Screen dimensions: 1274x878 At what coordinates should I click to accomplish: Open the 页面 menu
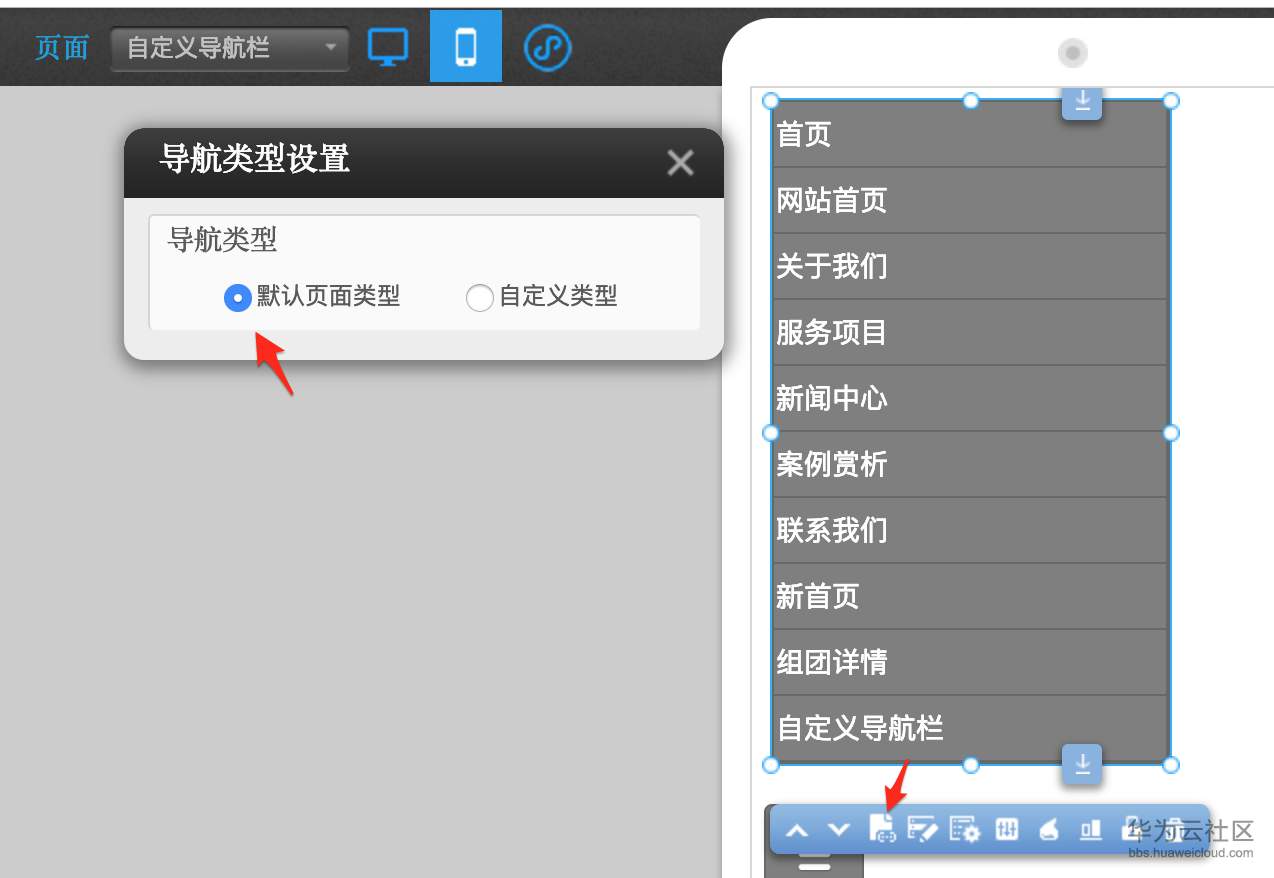[x=61, y=47]
